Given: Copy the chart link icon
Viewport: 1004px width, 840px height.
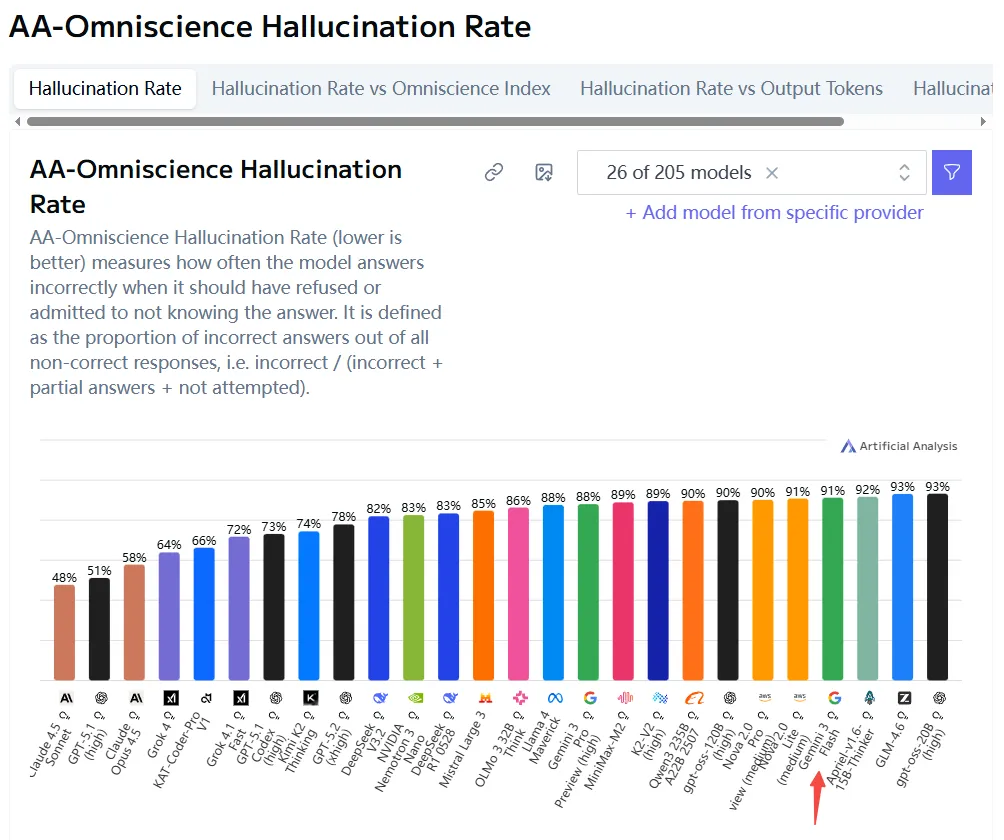Looking at the screenshot, I should tap(494, 173).
